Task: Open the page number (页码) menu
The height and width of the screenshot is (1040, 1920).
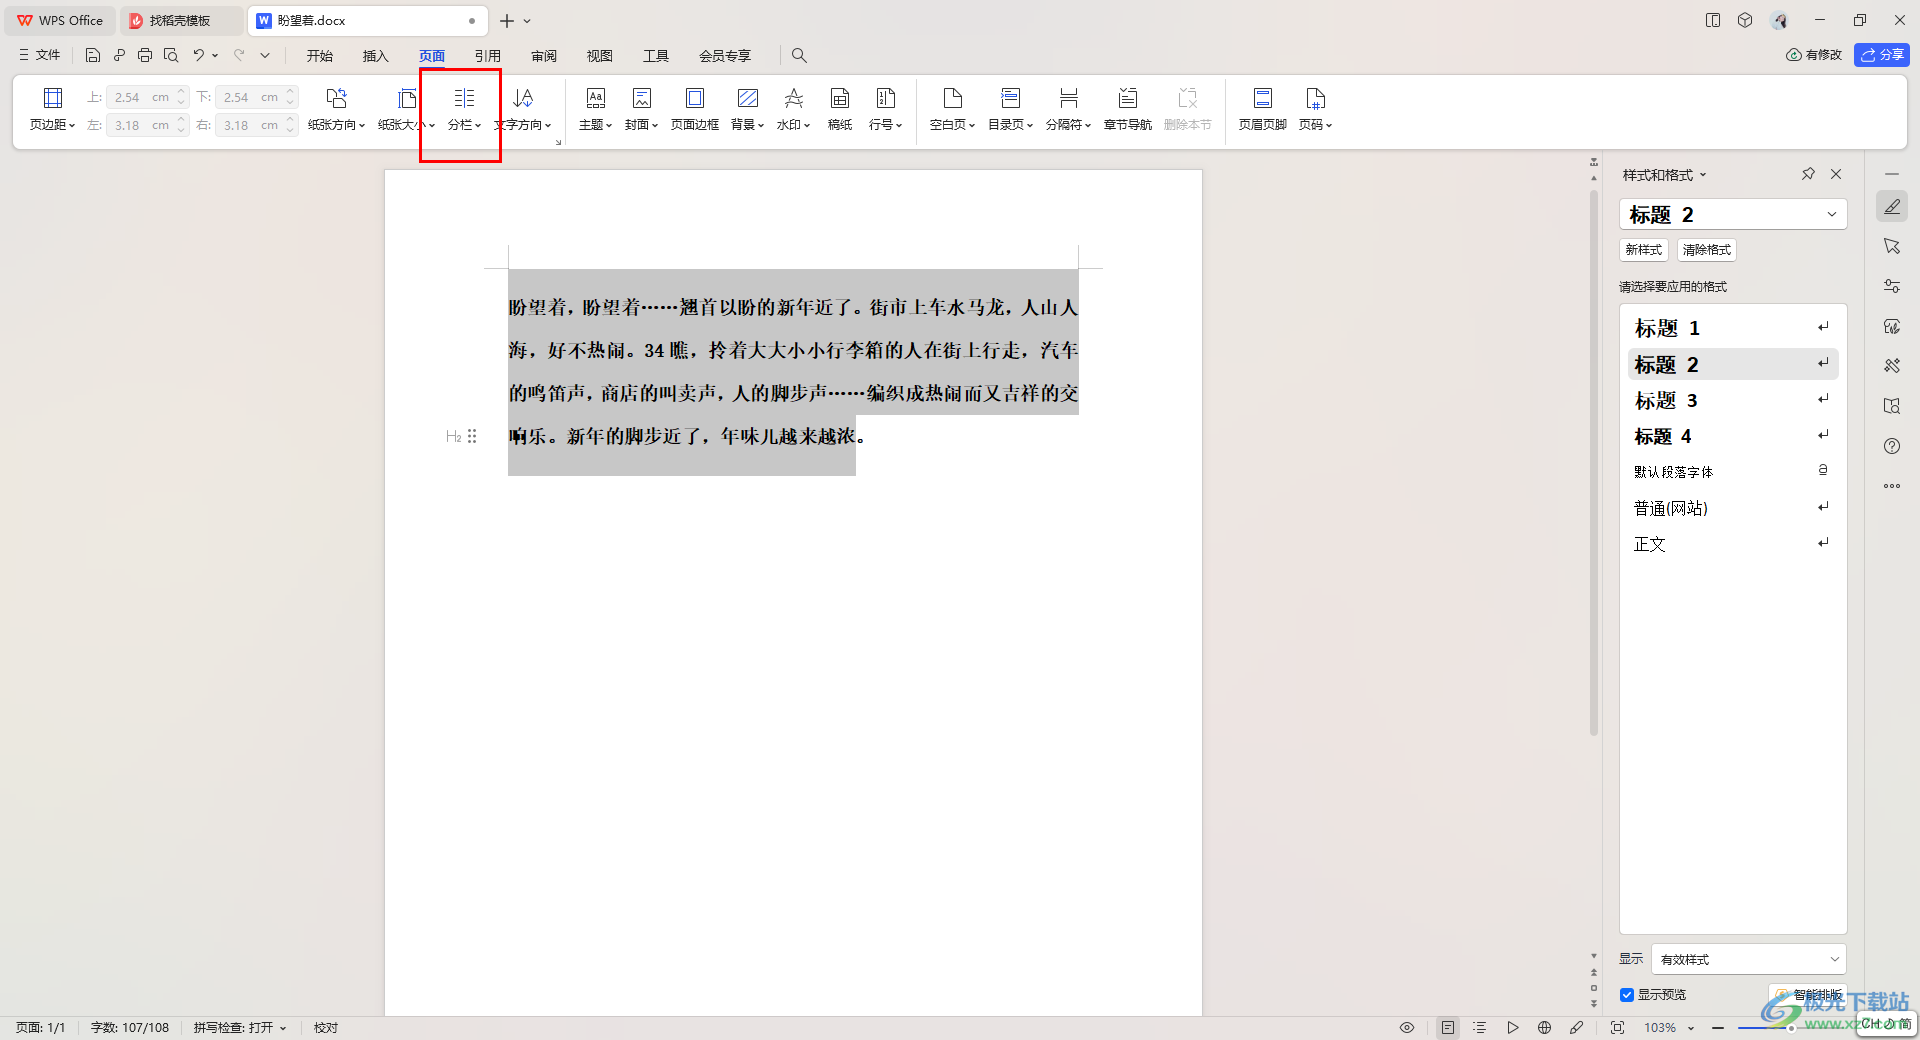Action: pyautogui.click(x=1315, y=108)
